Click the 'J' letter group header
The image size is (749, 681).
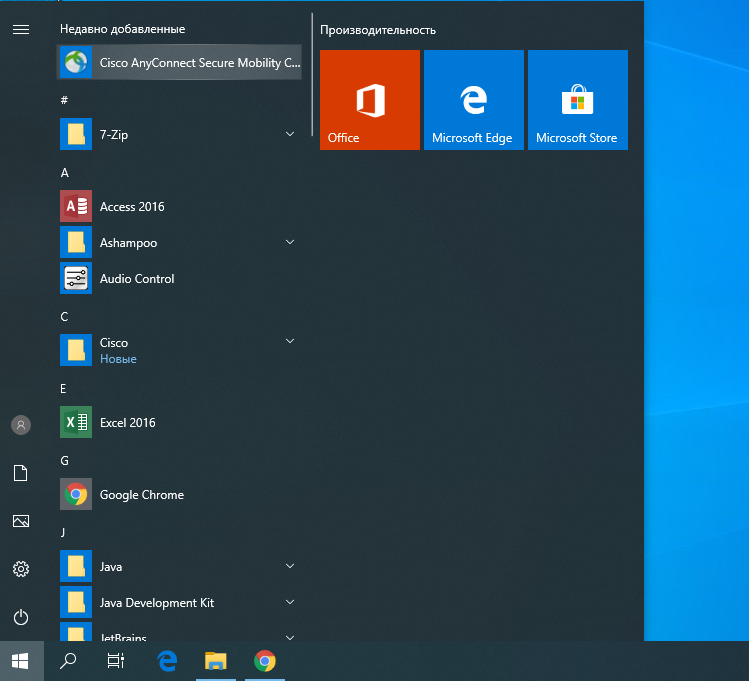click(63, 532)
